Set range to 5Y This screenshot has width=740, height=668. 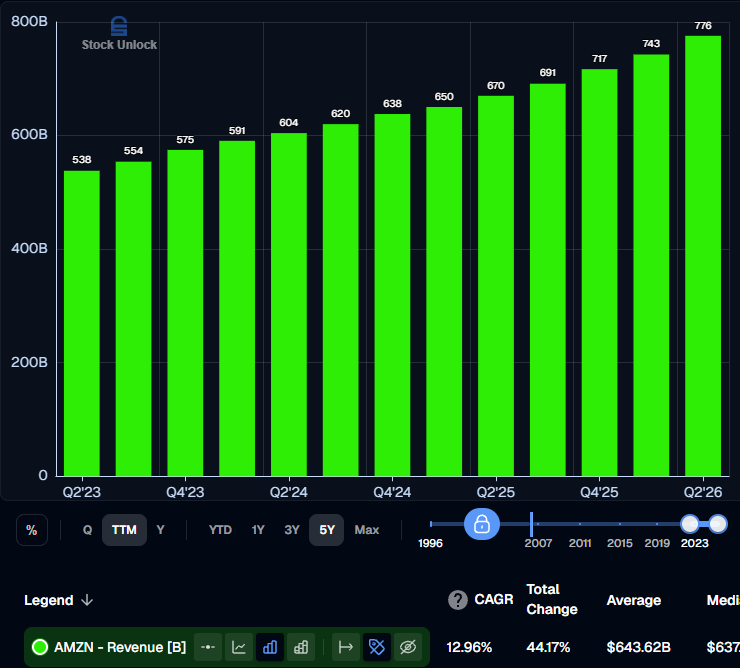(x=327, y=530)
